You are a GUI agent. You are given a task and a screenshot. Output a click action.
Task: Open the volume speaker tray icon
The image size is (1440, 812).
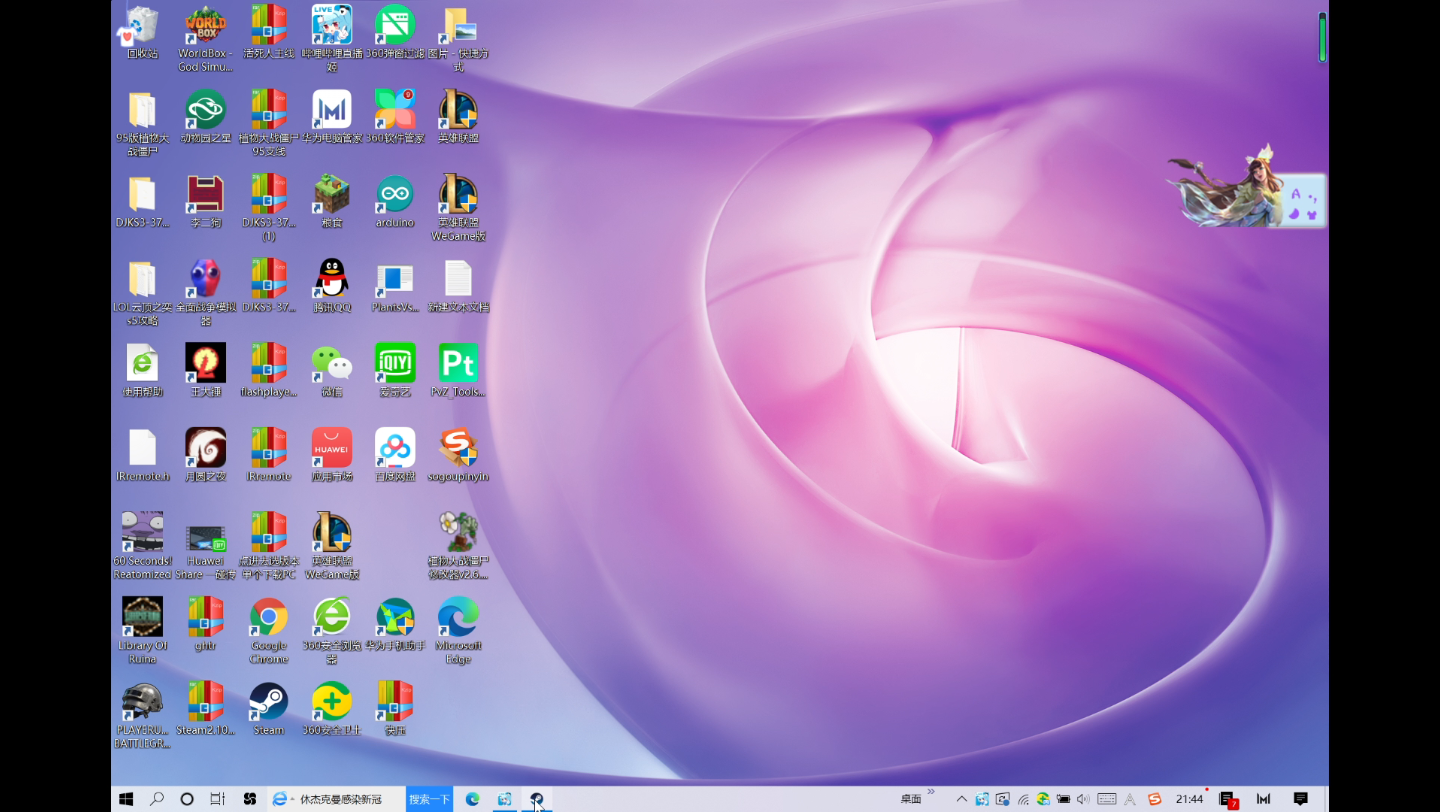[1083, 799]
